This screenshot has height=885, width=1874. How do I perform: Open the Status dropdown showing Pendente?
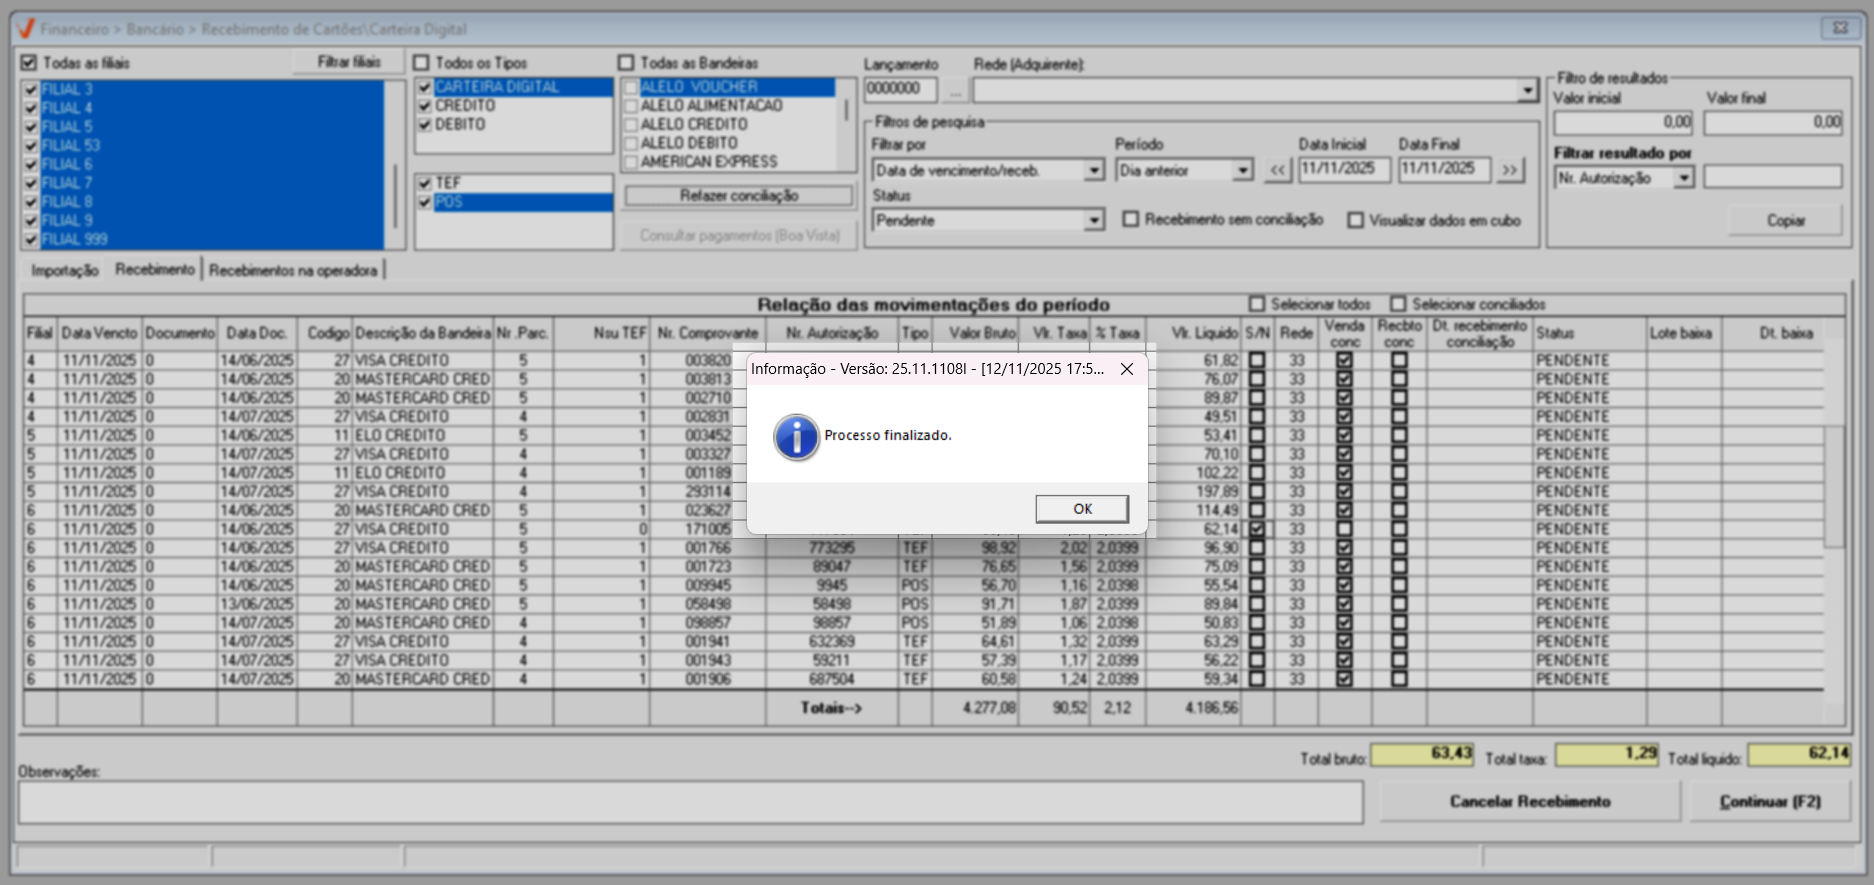click(1094, 220)
